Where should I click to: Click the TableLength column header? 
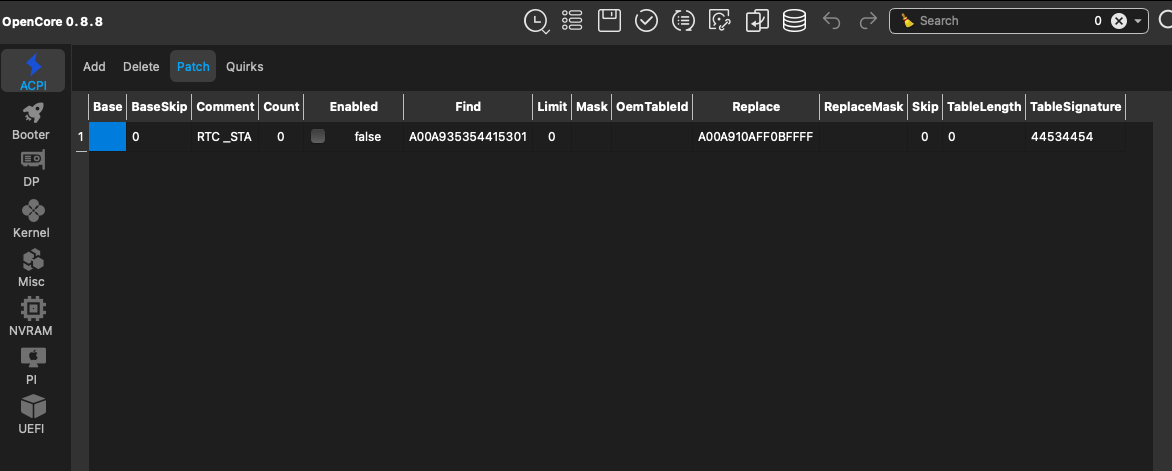coord(984,107)
